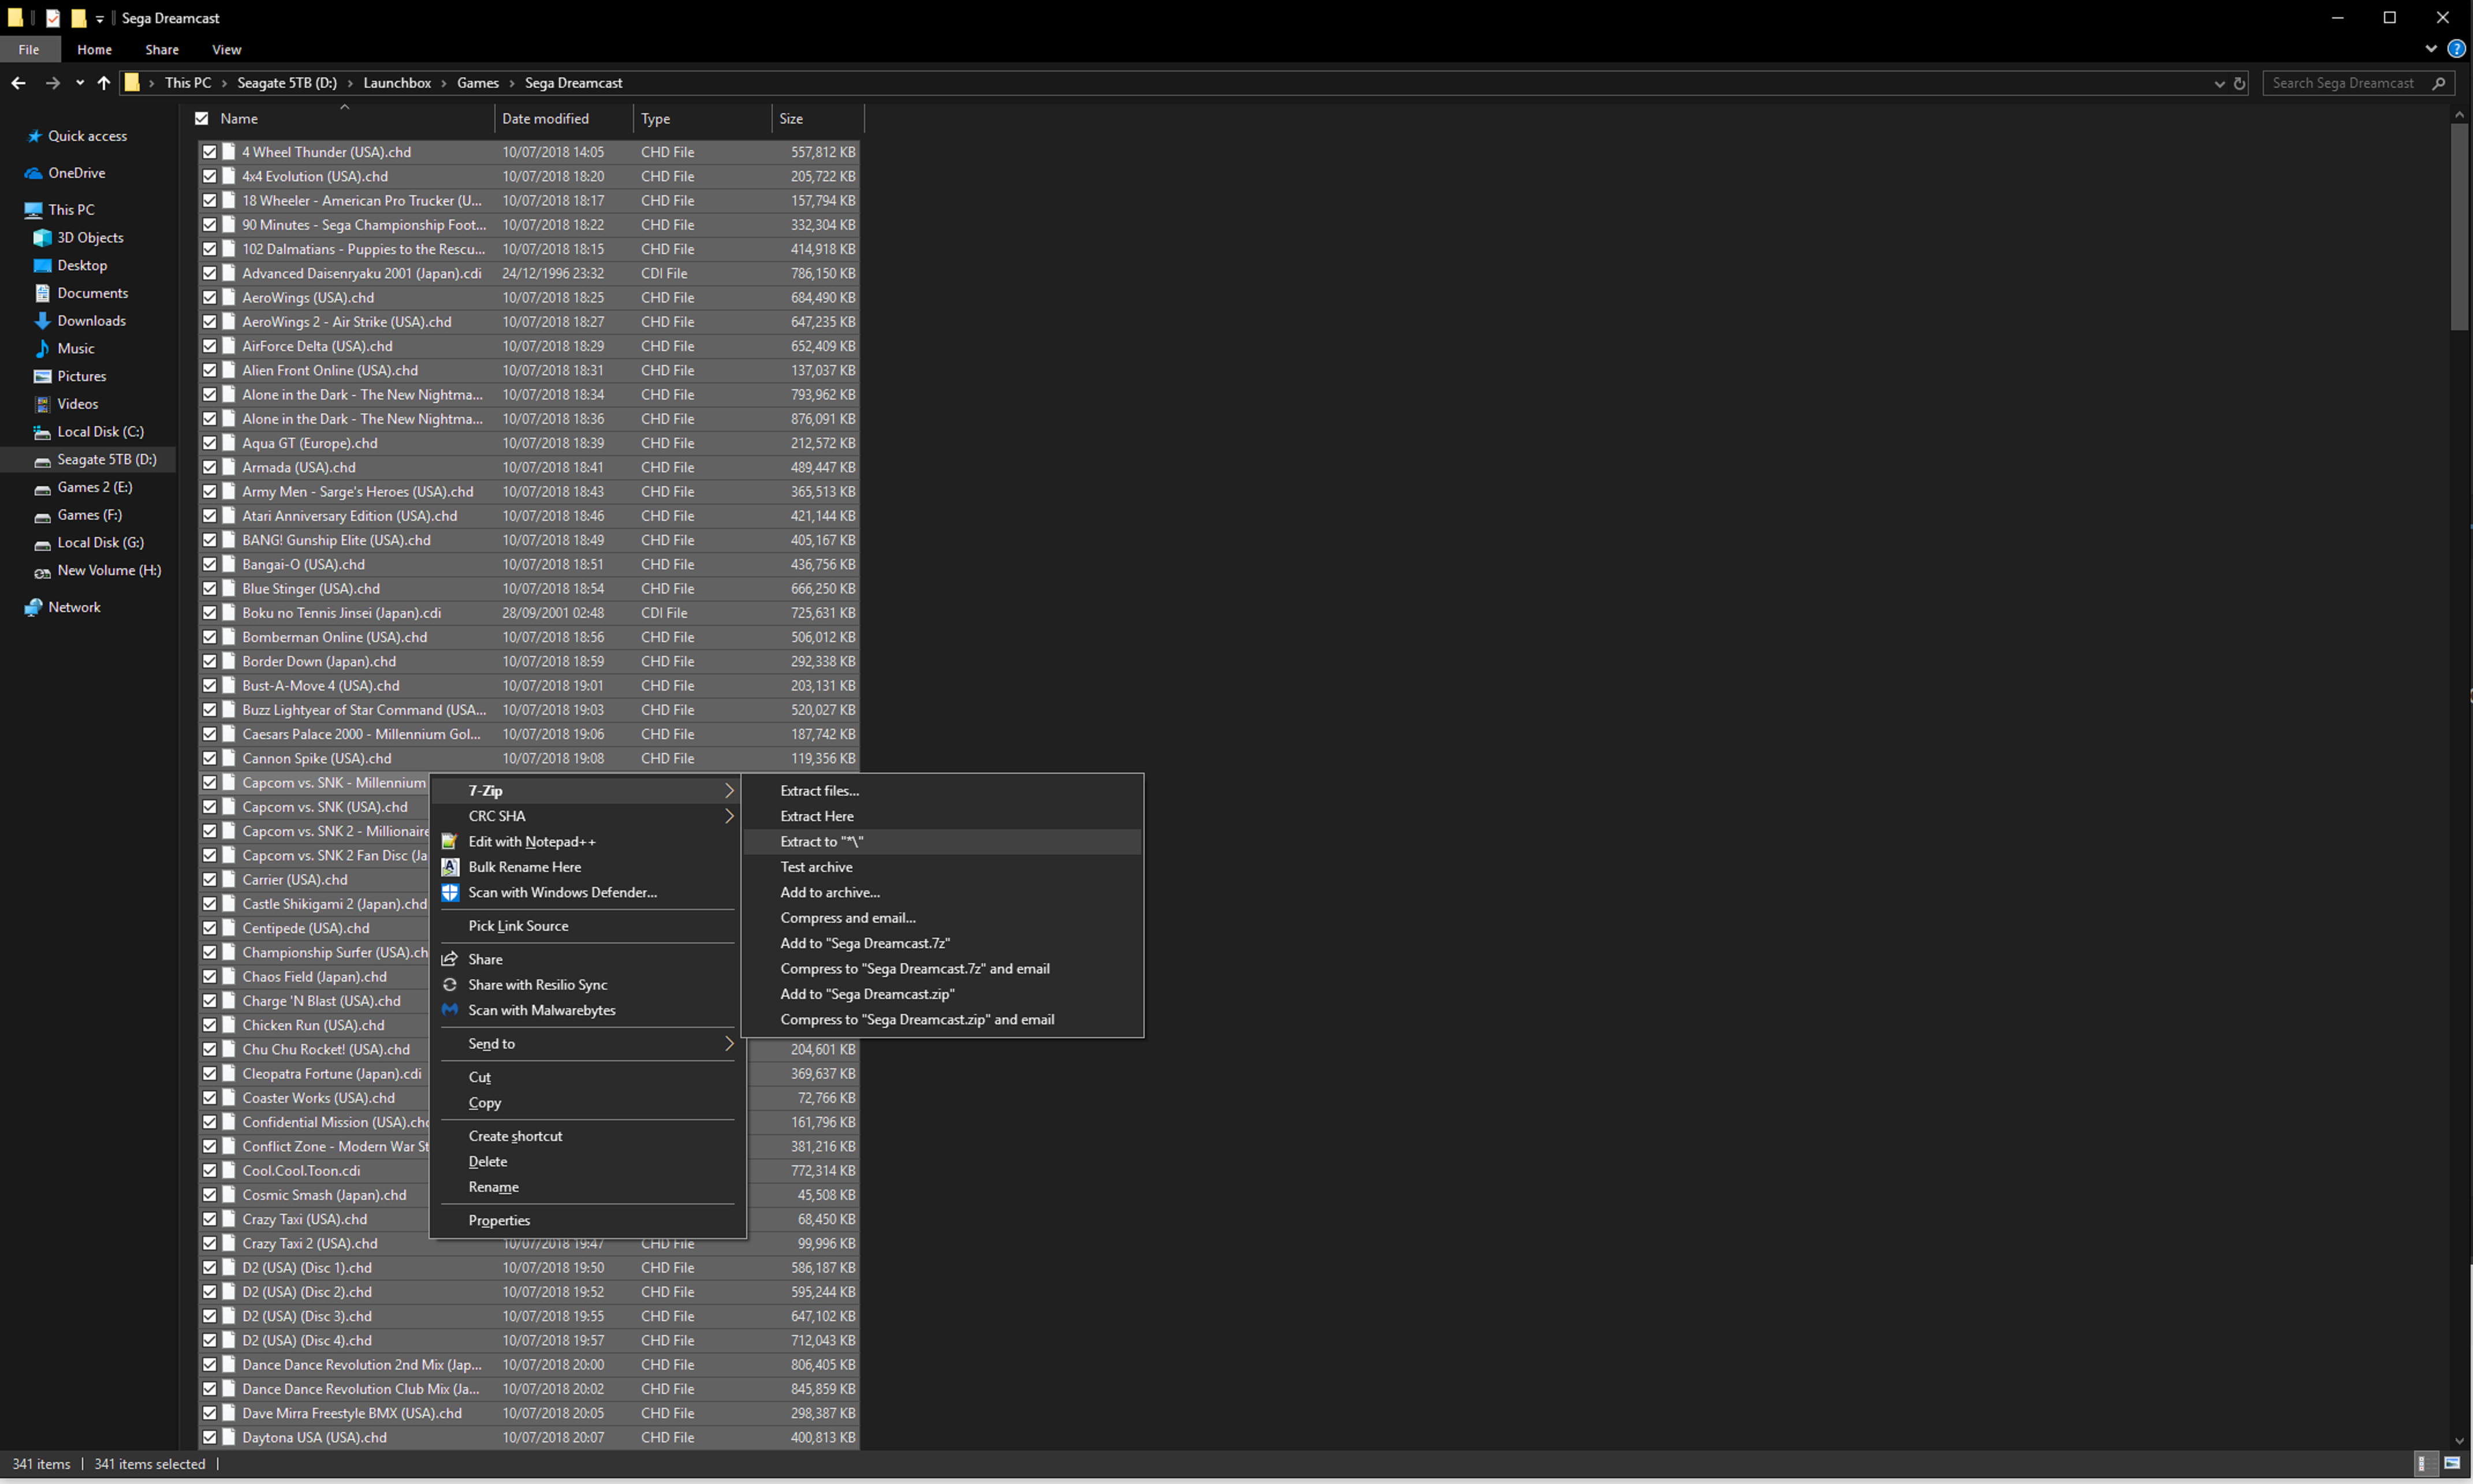
Task: Open Games 2 (E:) drive in sidebar
Action: (94, 487)
